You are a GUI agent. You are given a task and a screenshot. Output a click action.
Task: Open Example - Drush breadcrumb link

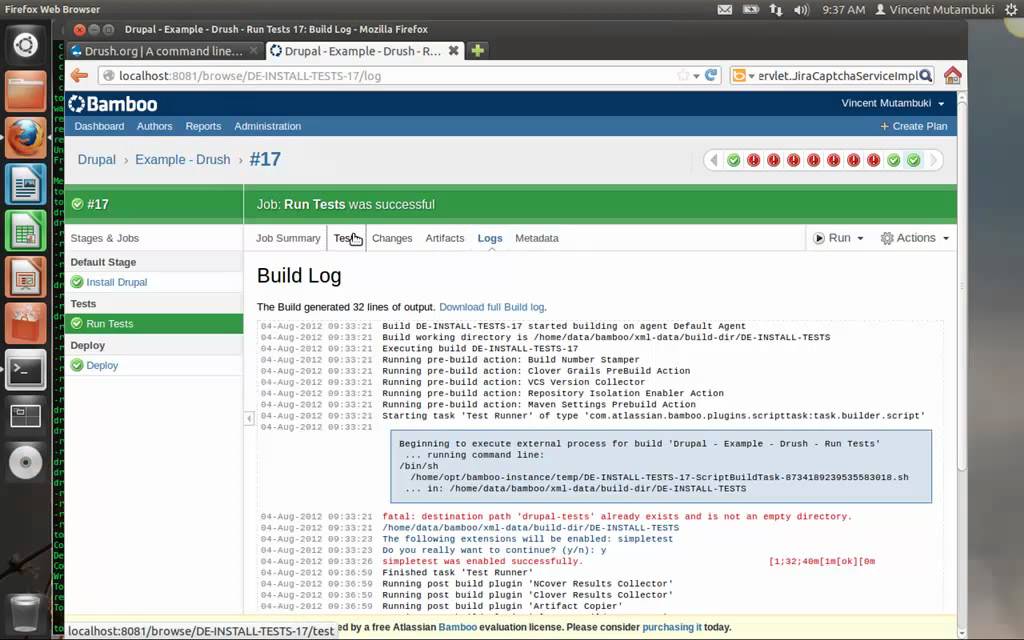183,160
